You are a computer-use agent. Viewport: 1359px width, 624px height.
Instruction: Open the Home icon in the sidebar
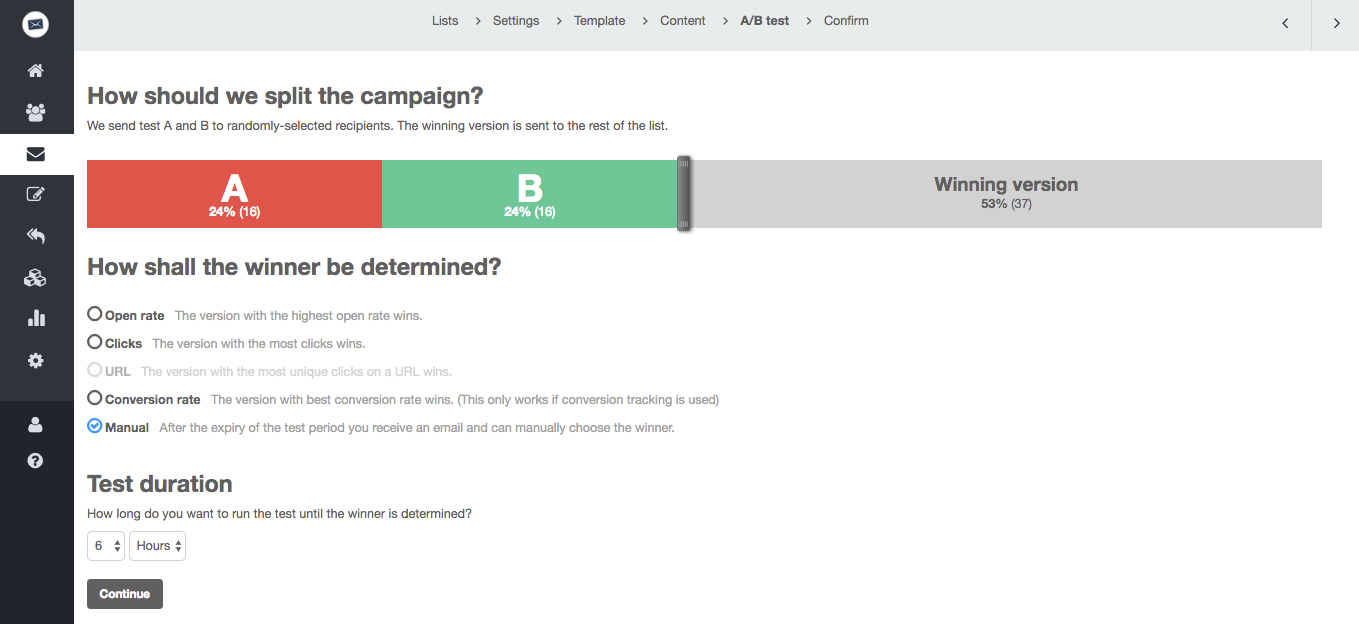(36, 71)
